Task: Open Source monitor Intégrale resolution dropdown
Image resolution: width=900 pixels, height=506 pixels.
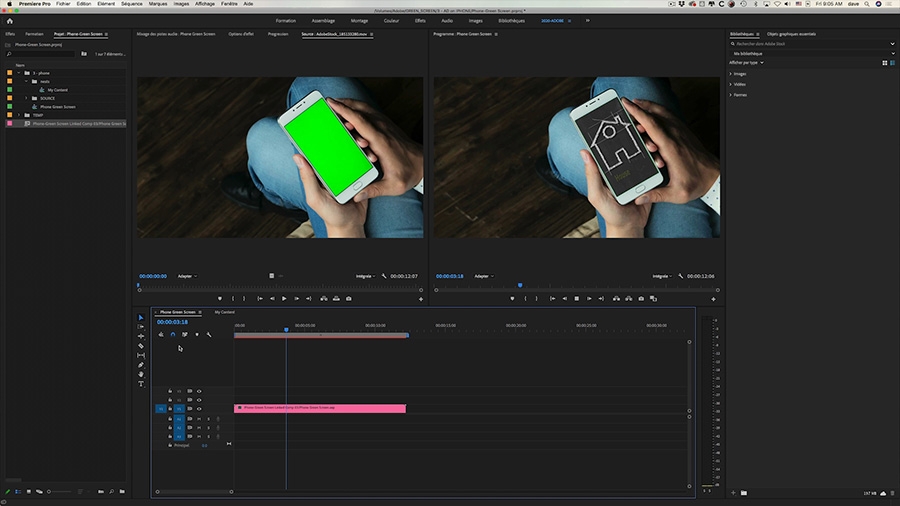Action: click(x=366, y=276)
